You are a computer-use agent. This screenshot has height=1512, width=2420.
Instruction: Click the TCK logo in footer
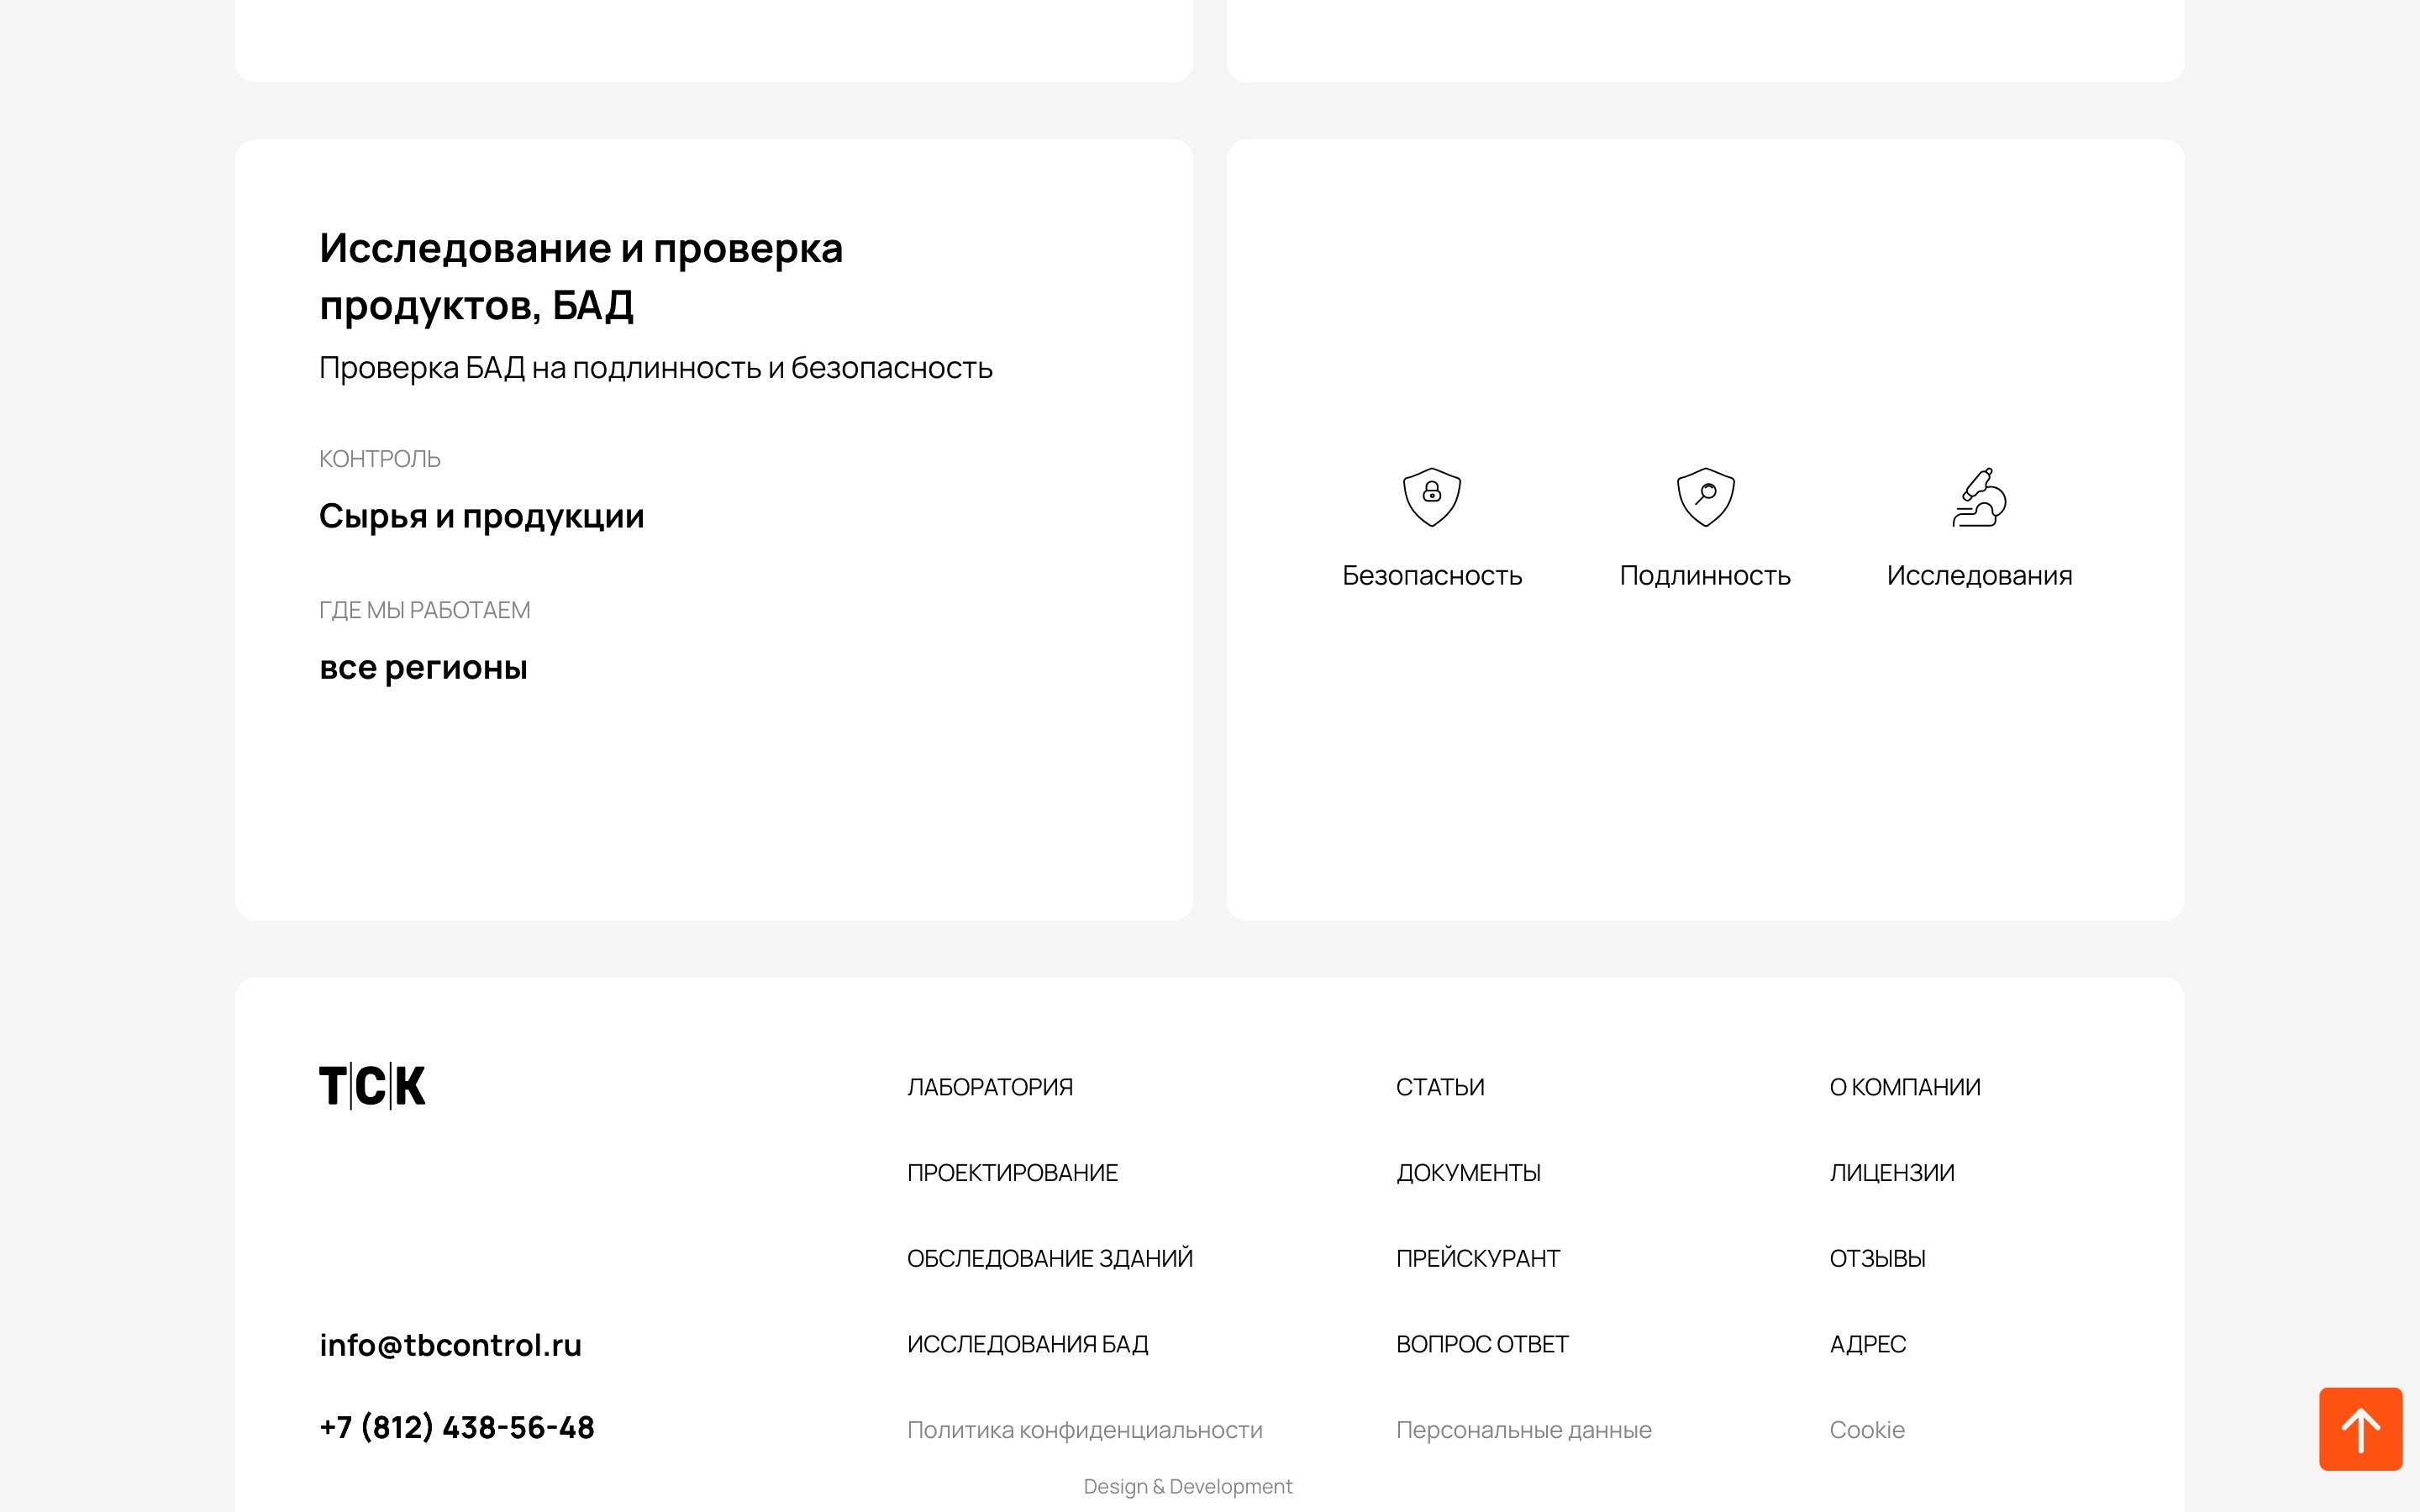(372, 1086)
